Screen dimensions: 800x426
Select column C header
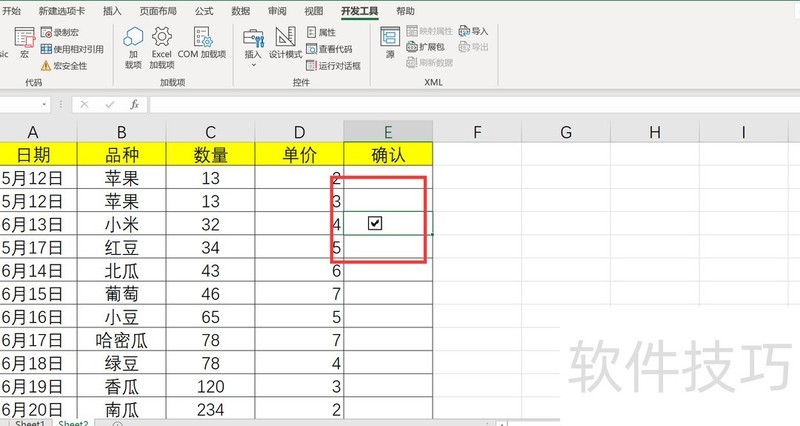click(x=210, y=132)
